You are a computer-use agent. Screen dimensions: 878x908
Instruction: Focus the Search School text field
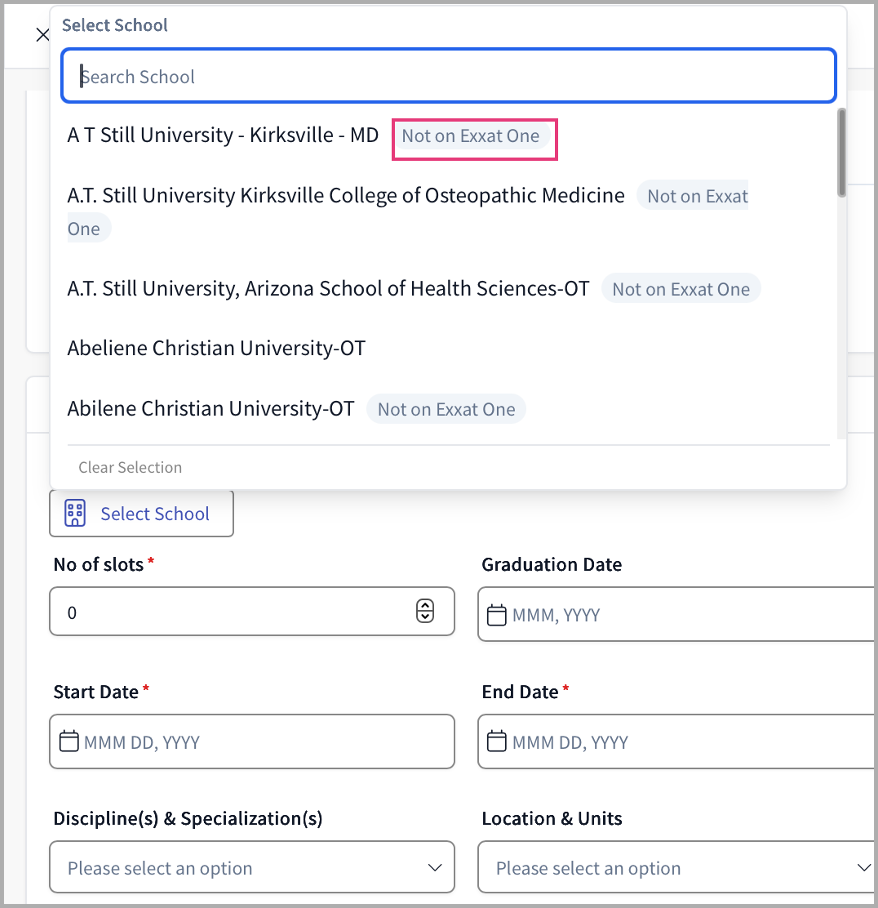pos(448,77)
